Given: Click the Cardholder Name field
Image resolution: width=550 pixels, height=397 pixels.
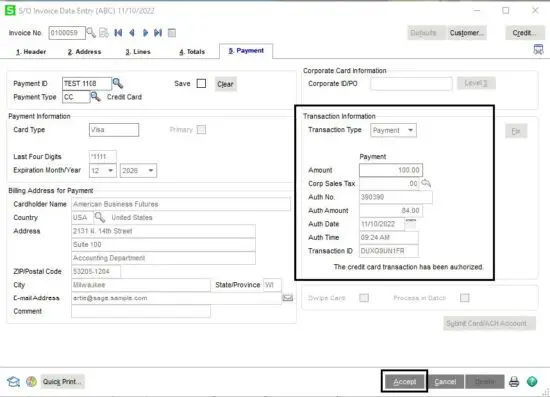Looking at the screenshot, I should click(x=181, y=204).
